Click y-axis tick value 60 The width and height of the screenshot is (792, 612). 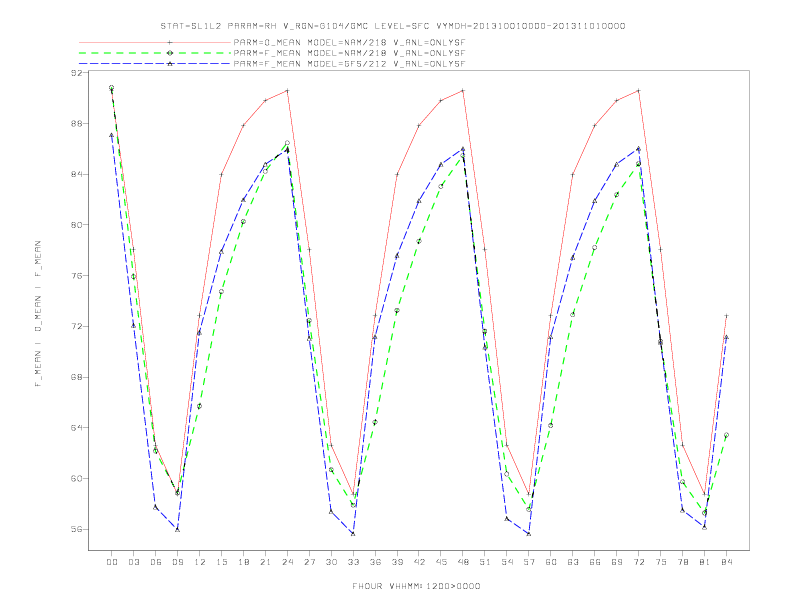pos(76,479)
